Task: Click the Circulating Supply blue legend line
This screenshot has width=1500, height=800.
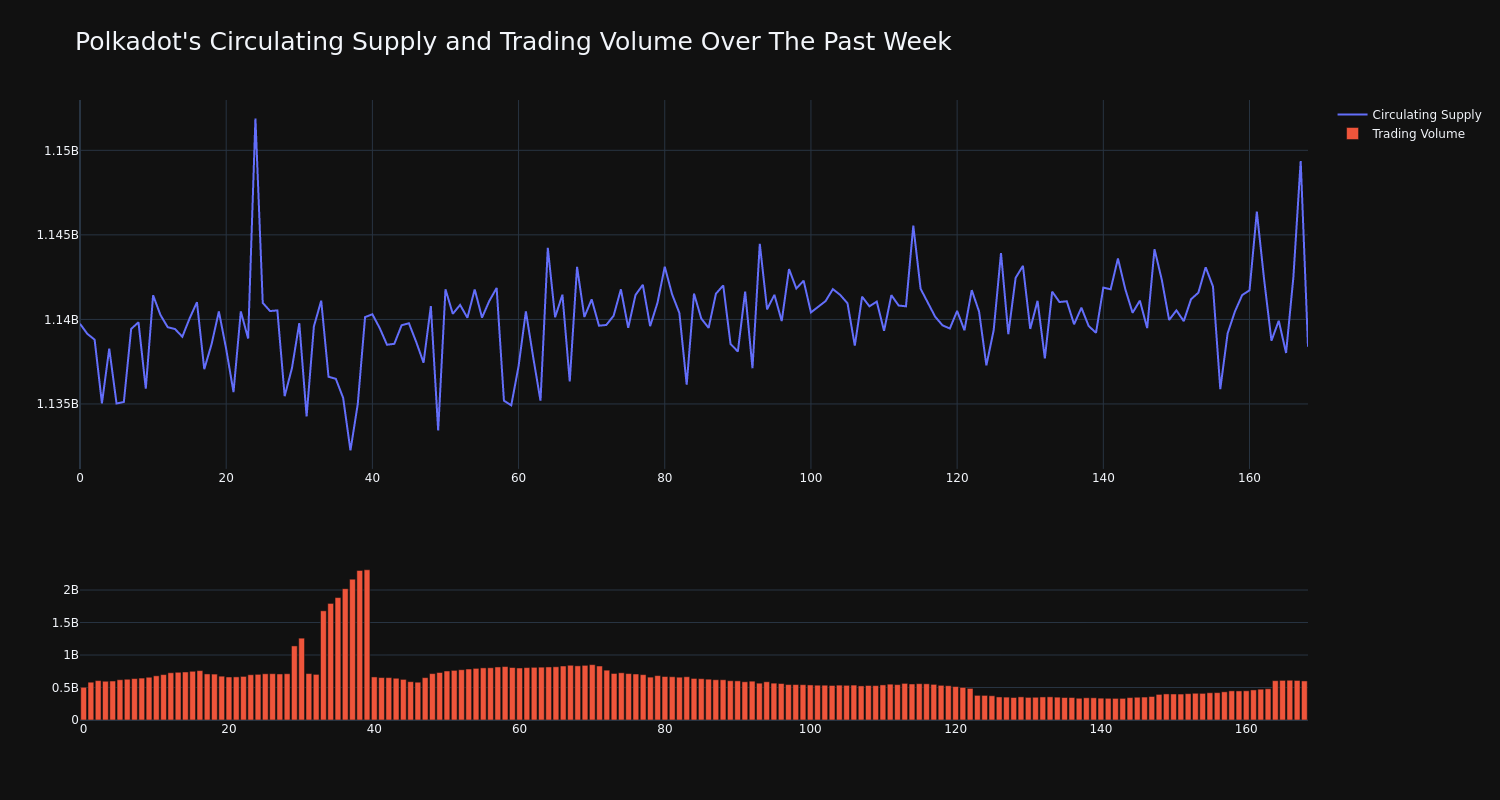Action: [x=1352, y=115]
